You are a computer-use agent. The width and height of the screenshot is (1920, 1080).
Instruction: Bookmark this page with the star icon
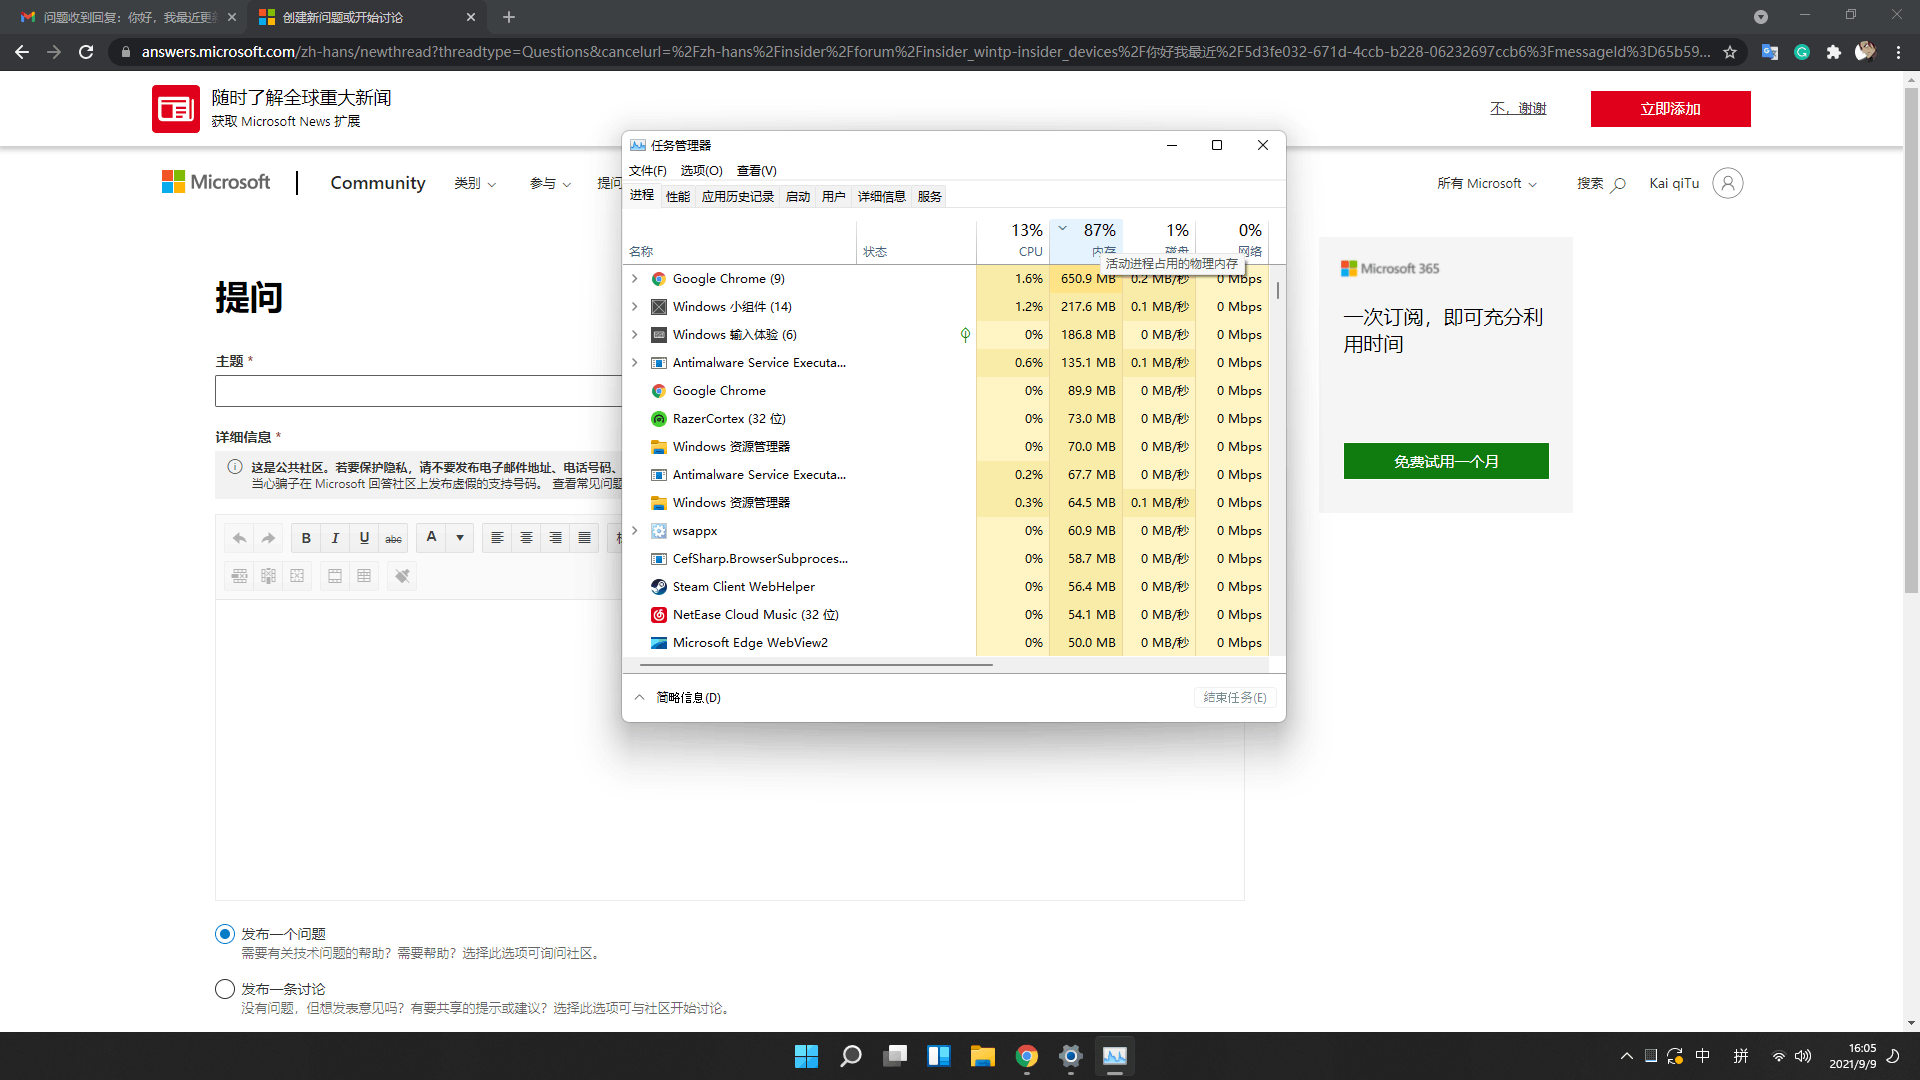1730,52
